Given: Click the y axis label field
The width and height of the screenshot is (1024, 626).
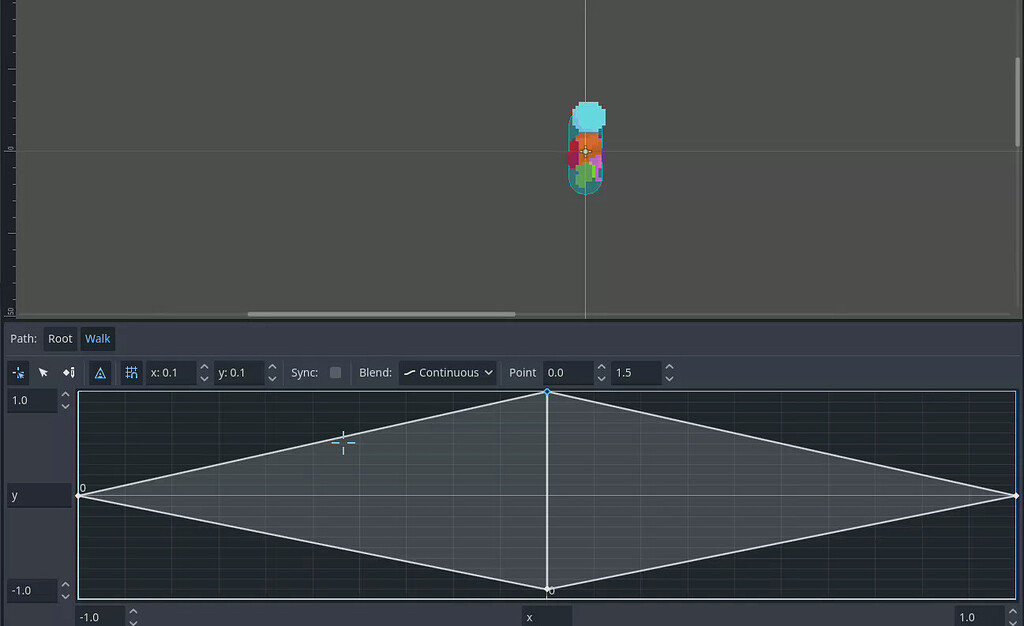Looking at the screenshot, I should pos(38,495).
